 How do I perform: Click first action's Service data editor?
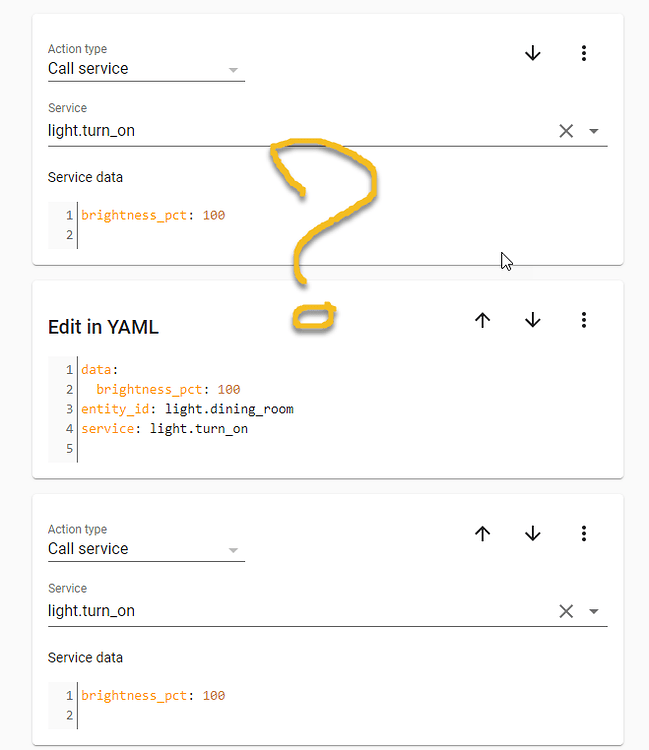tap(328, 225)
